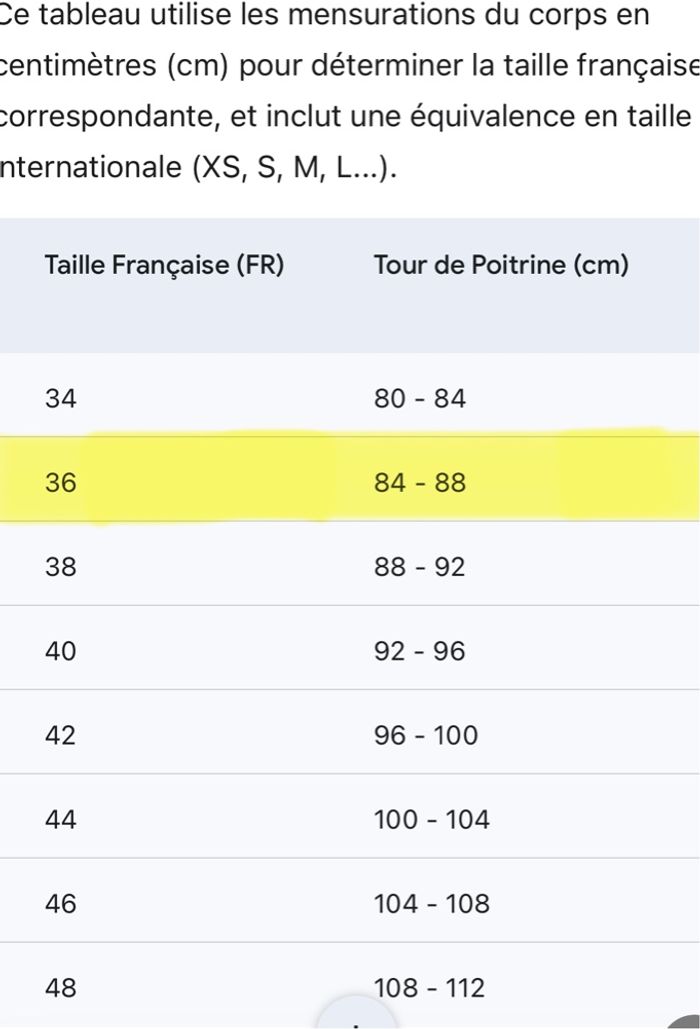The height and width of the screenshot is (1029, 700).
Task: Tap the partially visible floating button at bottom center
Action: click(x=355, y=1015)
